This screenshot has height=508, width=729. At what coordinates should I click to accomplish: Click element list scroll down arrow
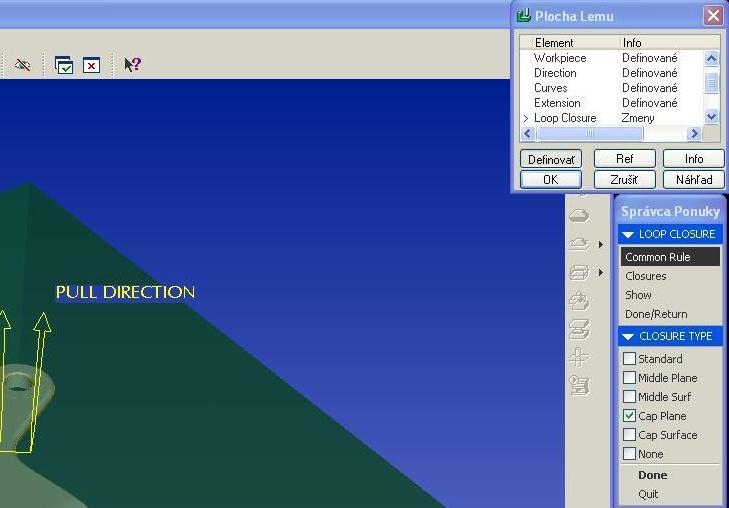(711, 116)
